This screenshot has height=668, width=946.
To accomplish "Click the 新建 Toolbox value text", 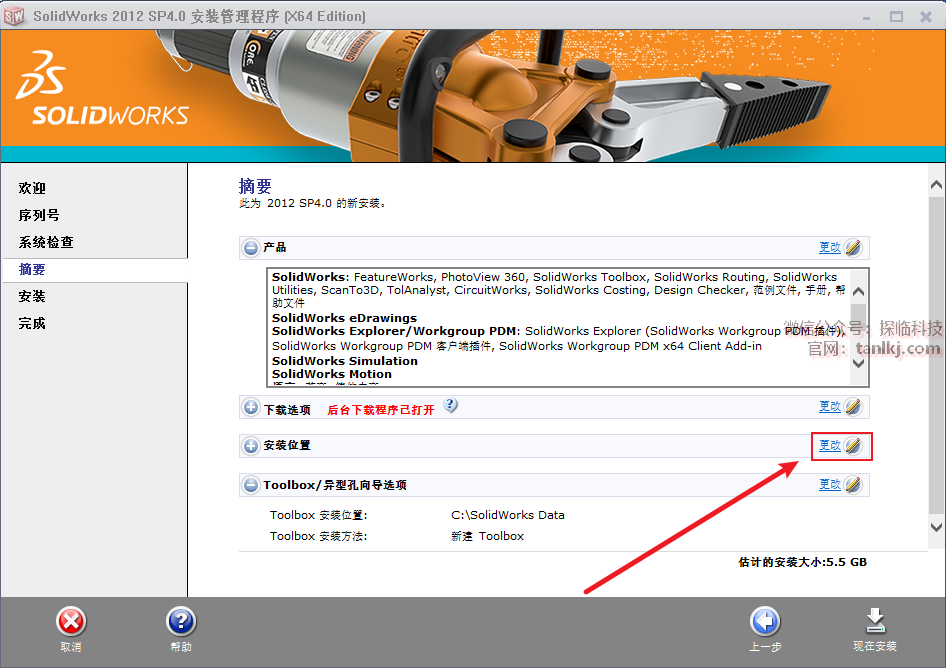I will pos(487,536).
